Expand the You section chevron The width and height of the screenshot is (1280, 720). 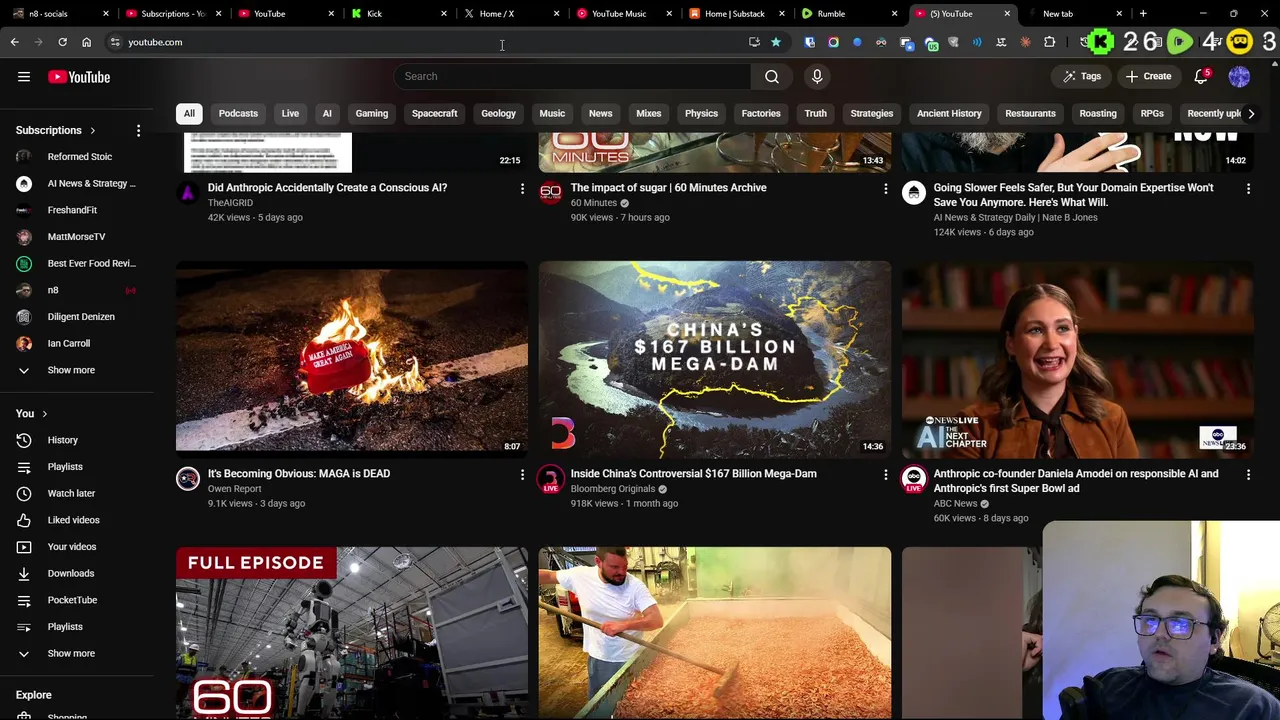pyautogui.click(x=44, y=414)
